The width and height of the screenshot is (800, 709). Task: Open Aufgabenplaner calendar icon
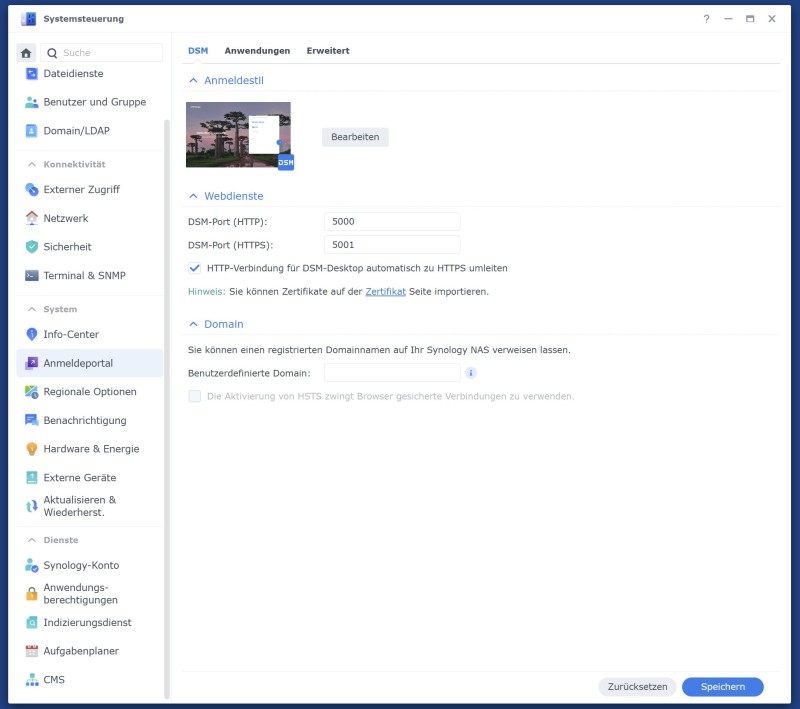(x=32, y=651)
